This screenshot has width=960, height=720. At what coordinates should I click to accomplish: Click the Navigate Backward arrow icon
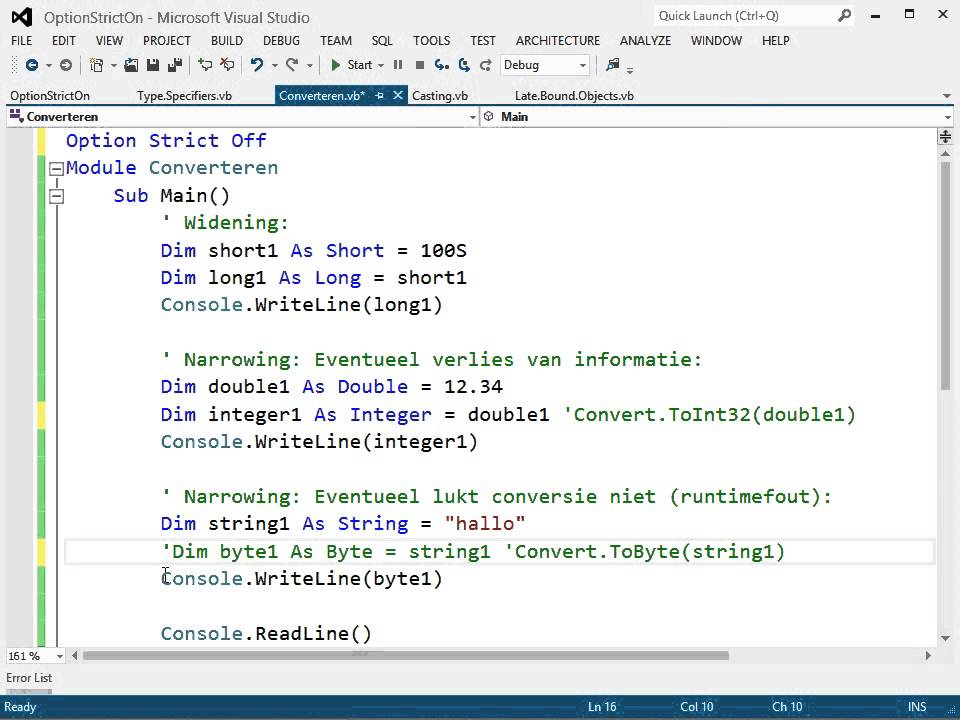click(x=32, y=65)
